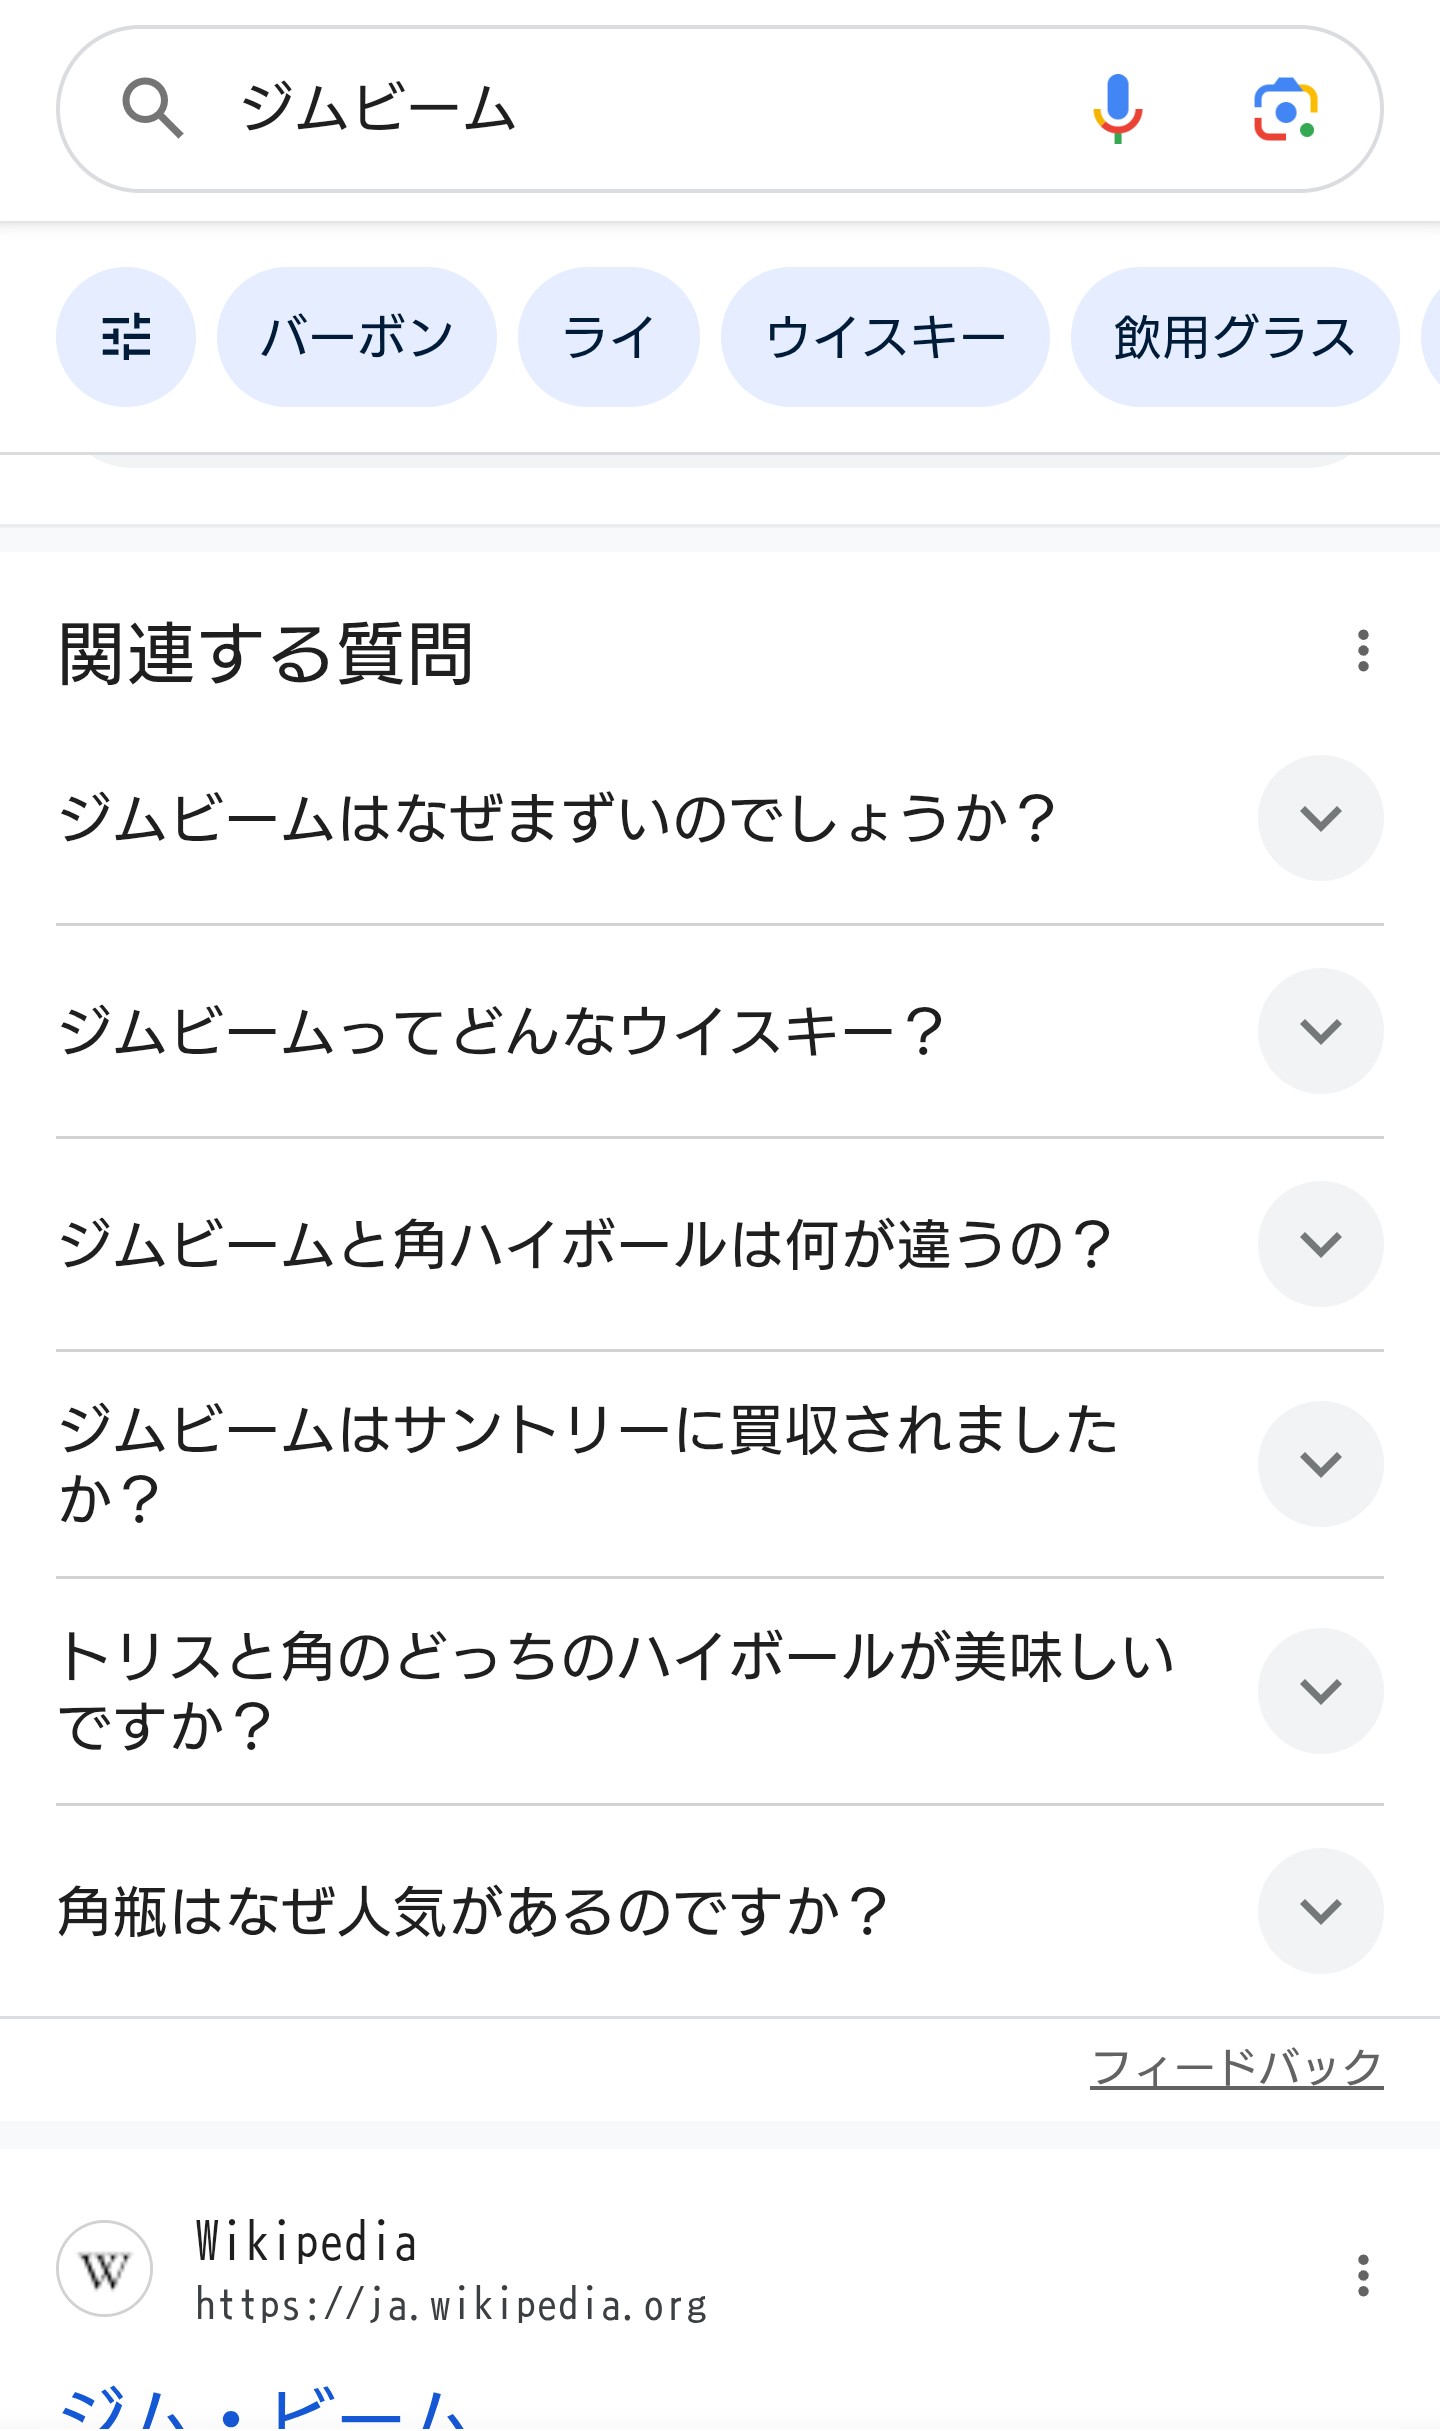
Task: Focus the search field containing ジムビーム
Action: click(640, 108)
